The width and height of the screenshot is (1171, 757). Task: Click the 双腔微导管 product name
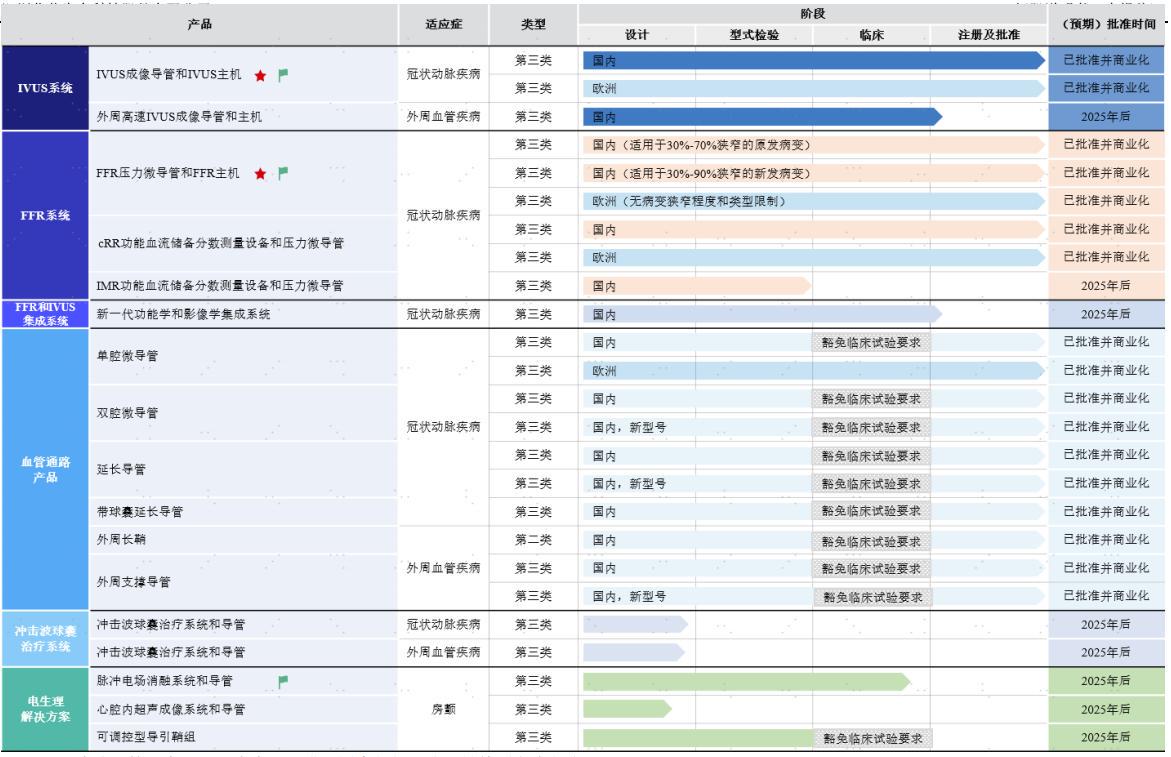(x=127, y=413)
